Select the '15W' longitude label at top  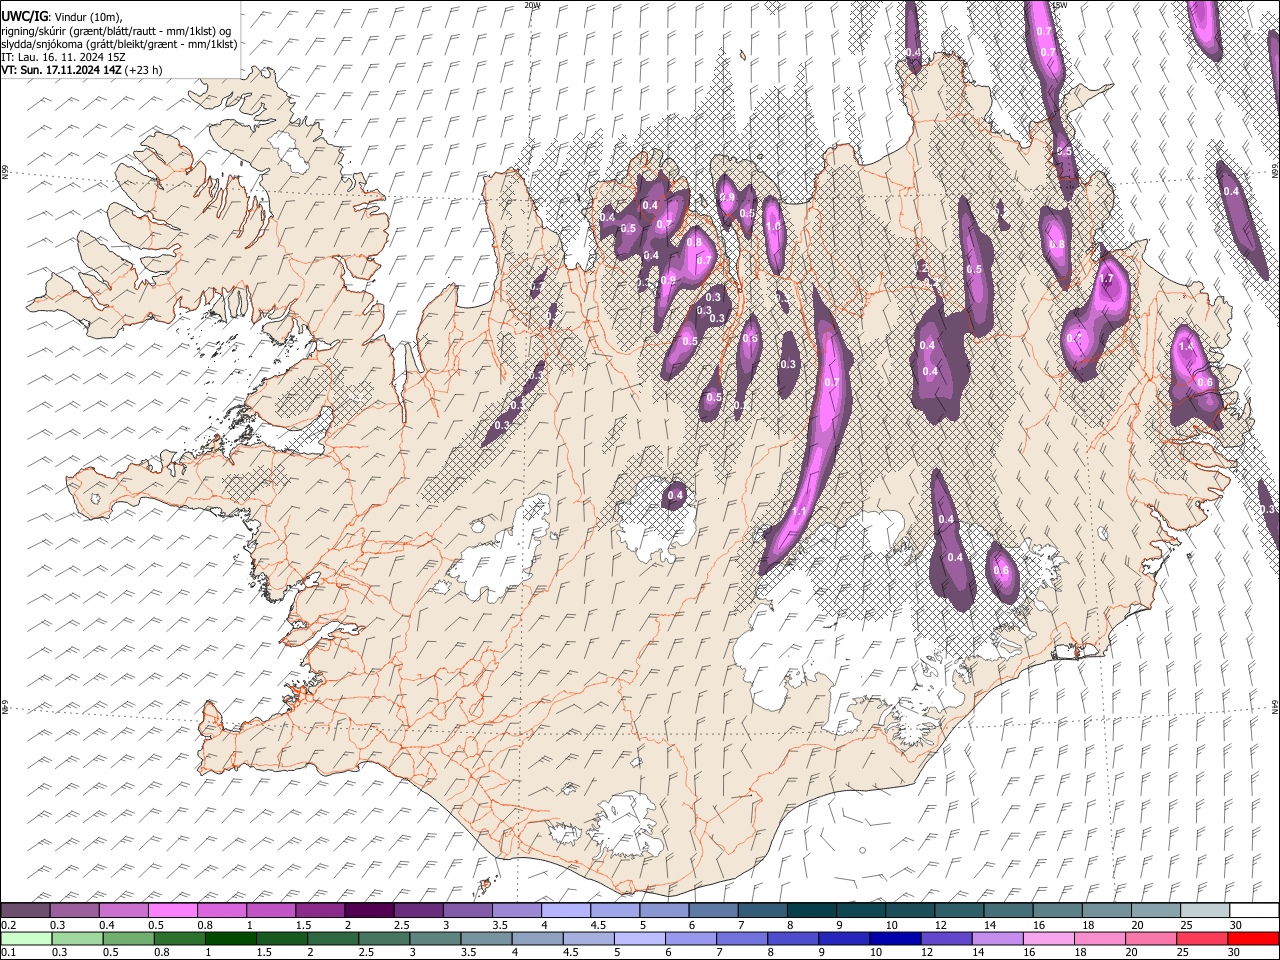point(1060,5)
